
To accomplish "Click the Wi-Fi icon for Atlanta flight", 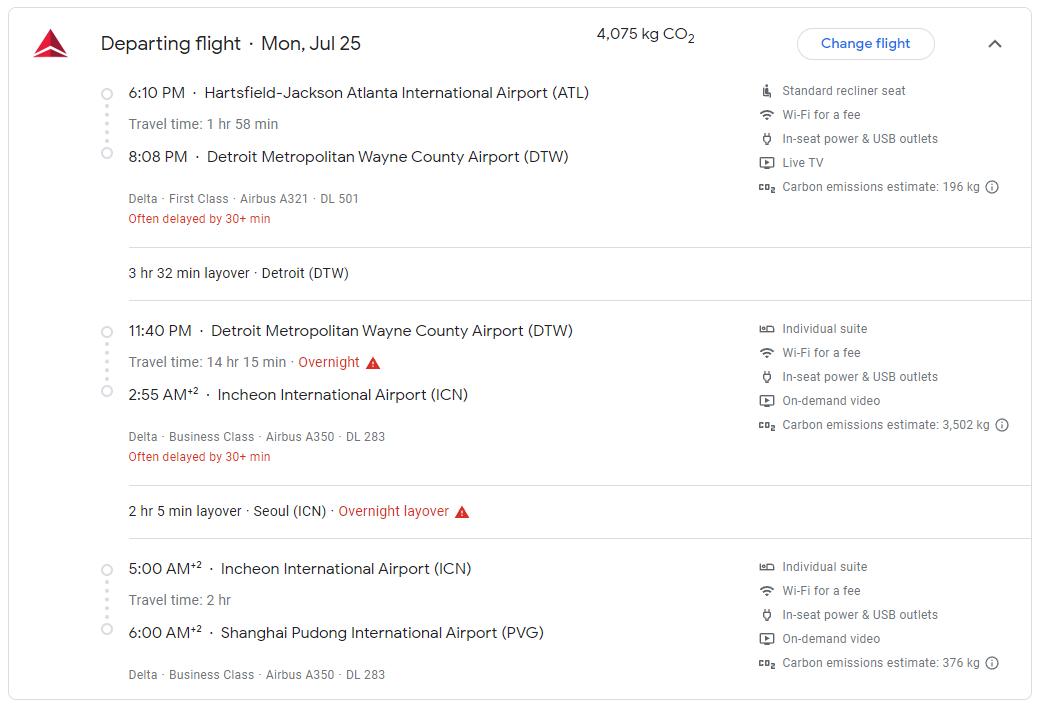I will click(767, 115).
